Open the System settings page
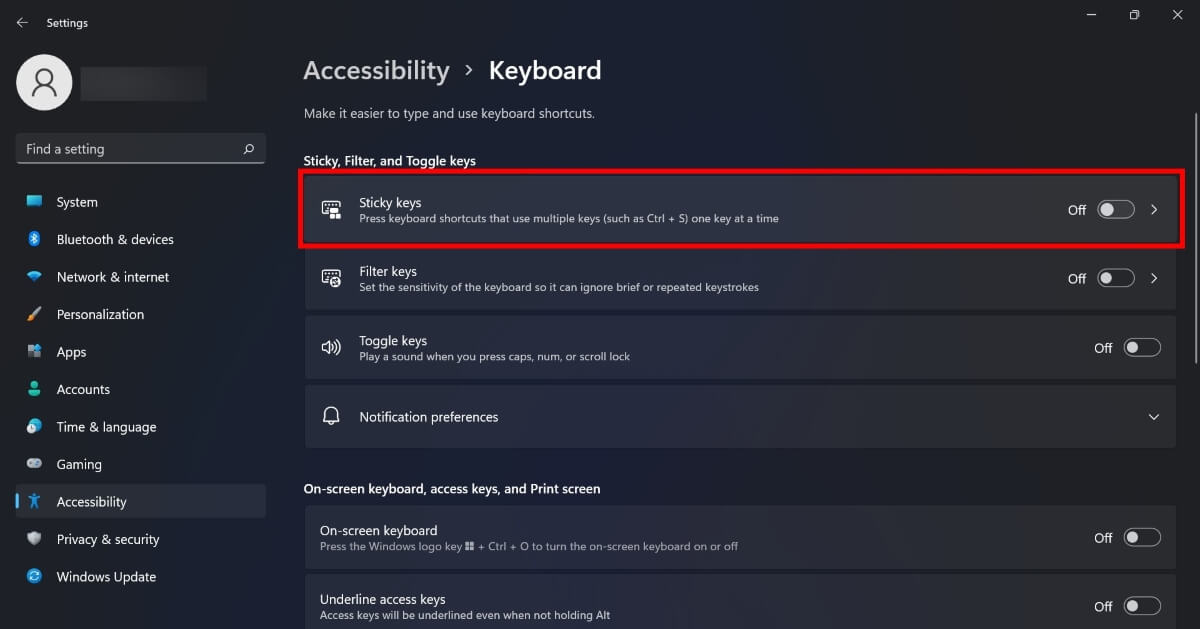 pyautogui.click(x=77, y=202)
